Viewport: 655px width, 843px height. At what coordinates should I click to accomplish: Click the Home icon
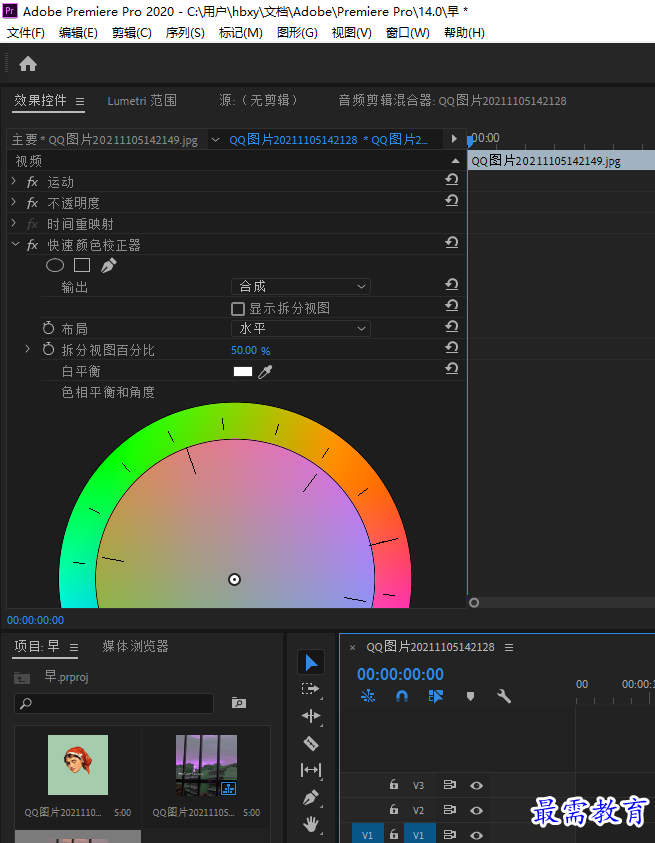pyautogui.click(x=28, y=64)
